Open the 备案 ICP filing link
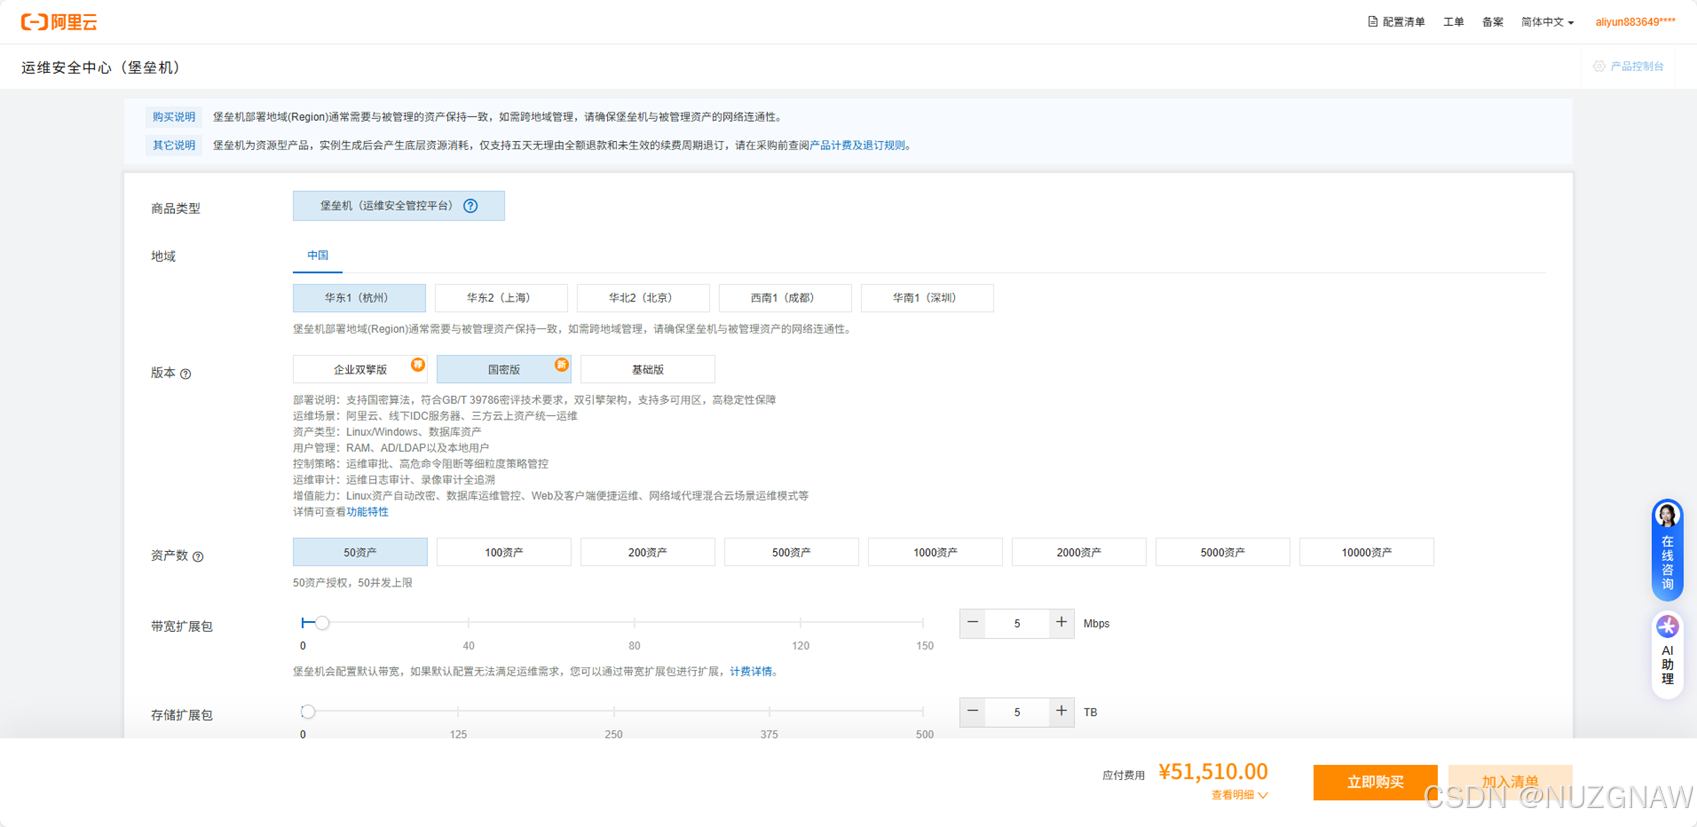 coord(1492,22)
